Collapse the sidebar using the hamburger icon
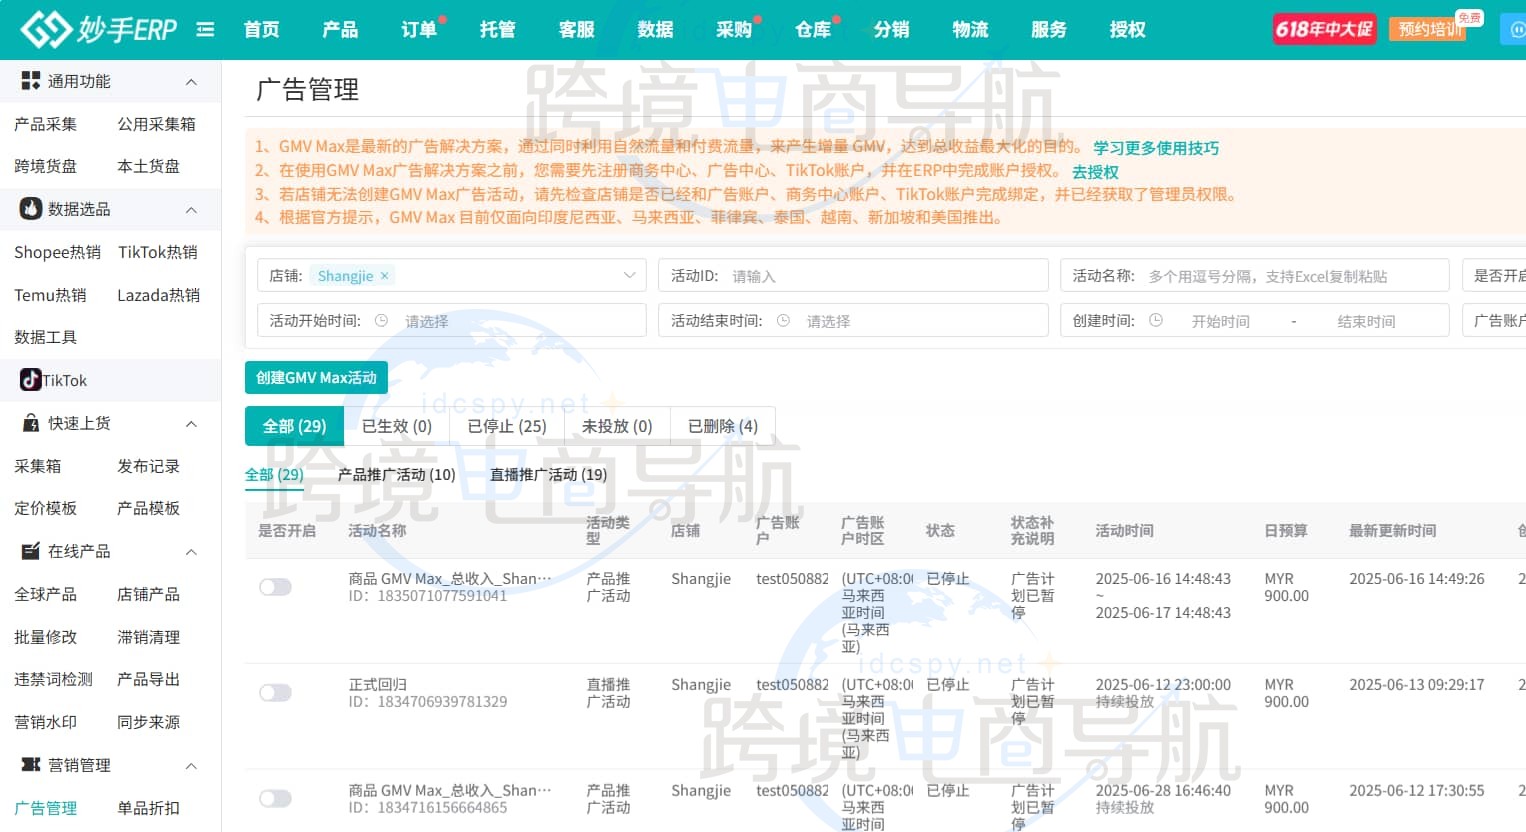 [205, 29]
